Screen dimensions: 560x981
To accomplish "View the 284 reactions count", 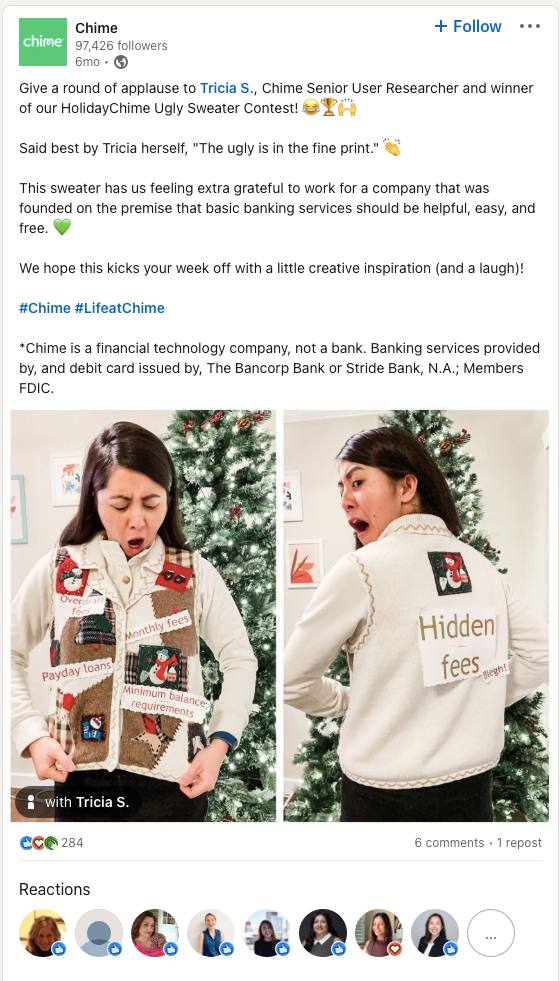I will click(x=72, y=843).
